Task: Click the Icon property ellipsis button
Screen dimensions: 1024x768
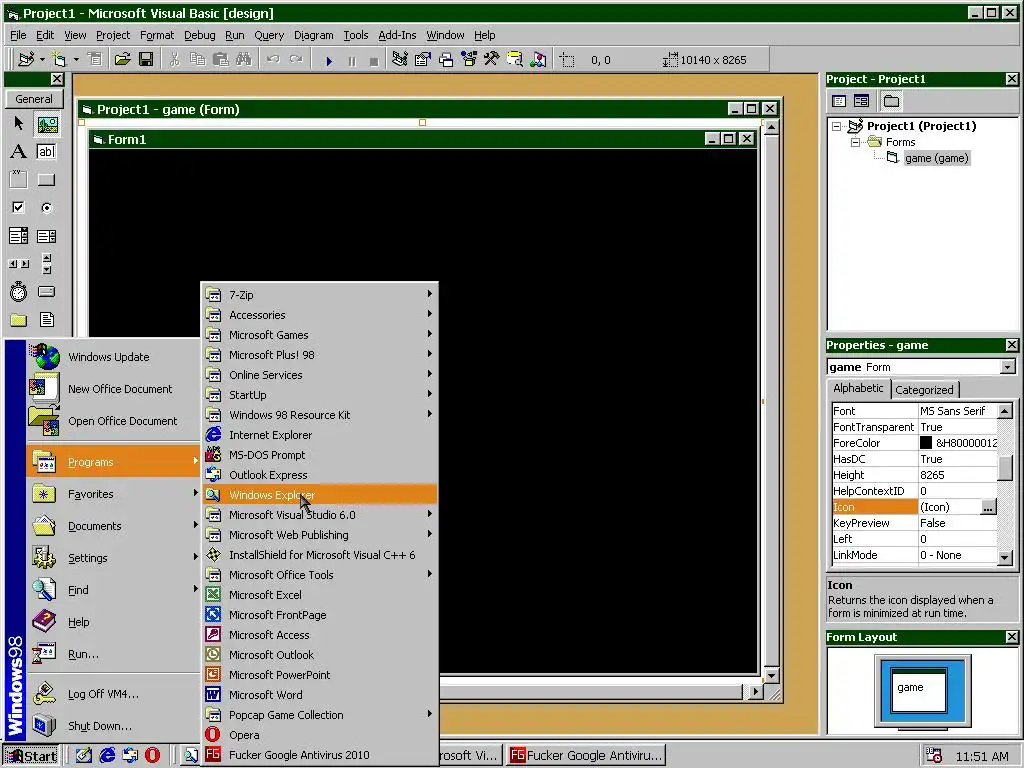Action: click(x=988, y=507)
